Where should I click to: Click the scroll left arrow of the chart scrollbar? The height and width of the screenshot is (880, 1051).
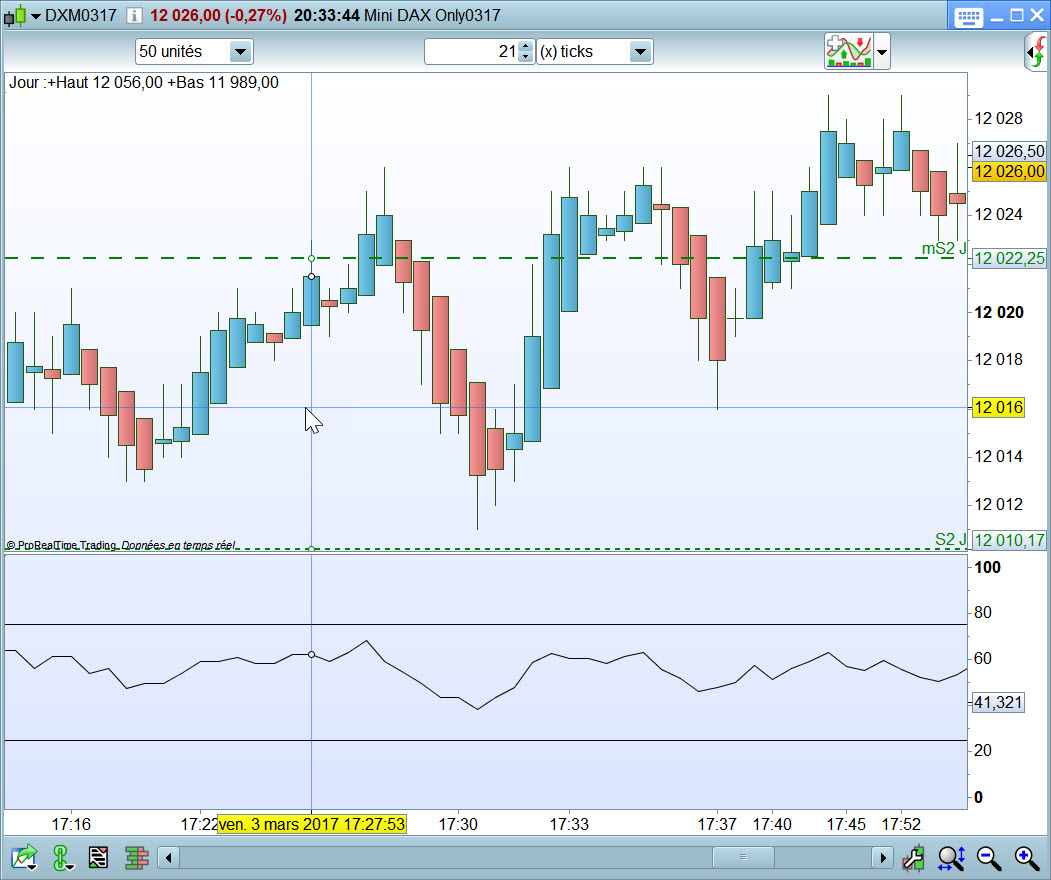(168, 857)
